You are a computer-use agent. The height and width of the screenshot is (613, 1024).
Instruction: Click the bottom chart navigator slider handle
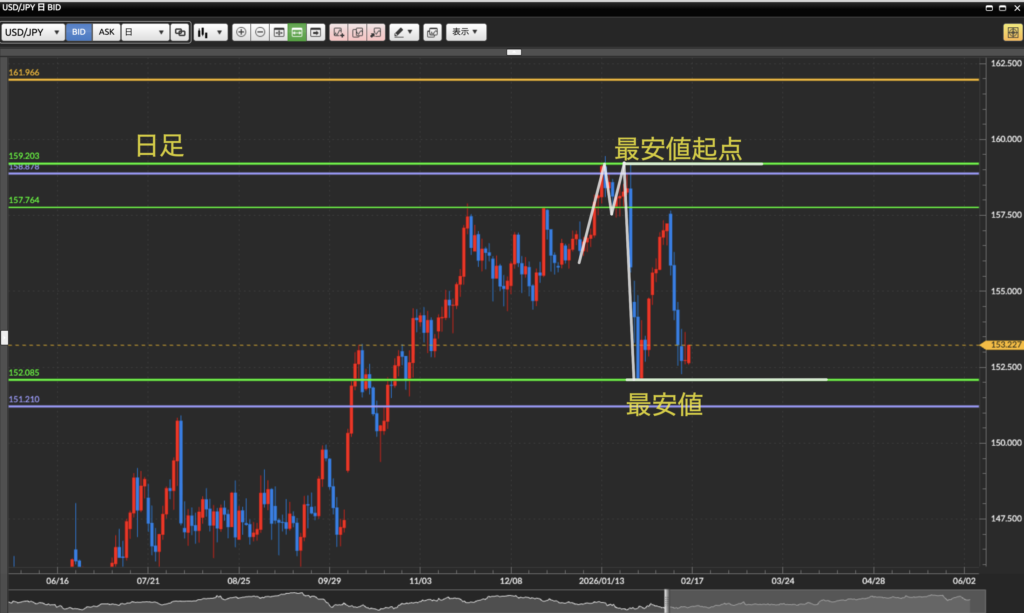(x=666, y=600)
